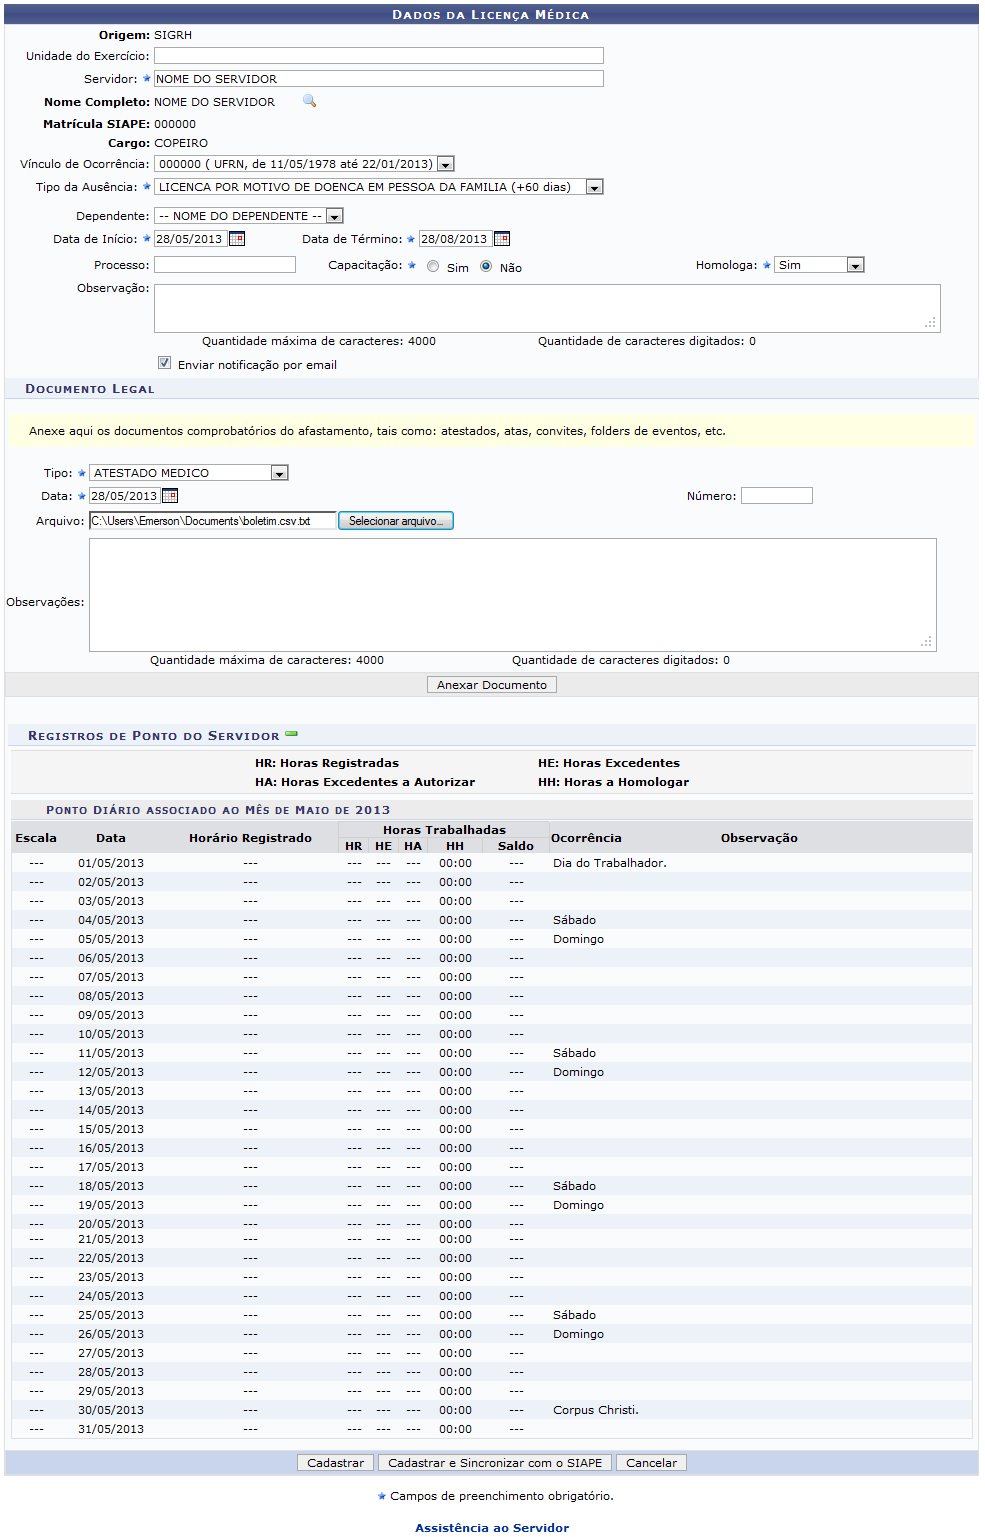
Task: Click the Data de Término date field
Action: click(x=455, y=239)
